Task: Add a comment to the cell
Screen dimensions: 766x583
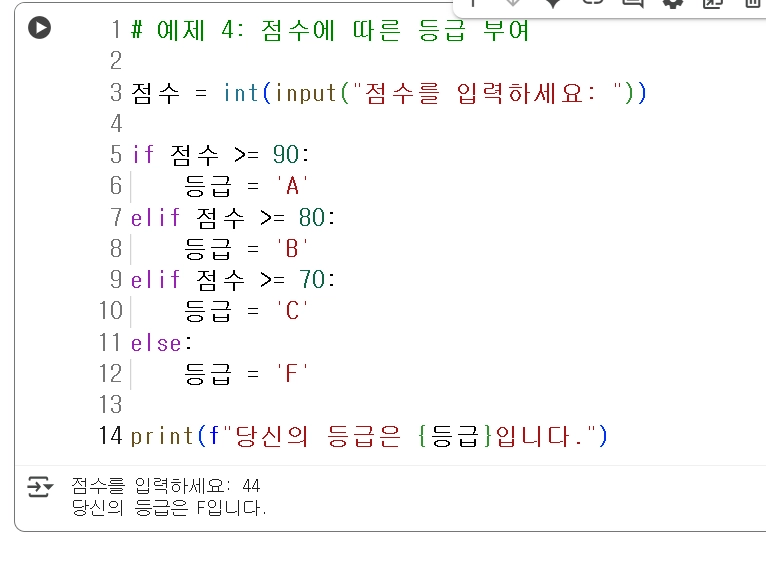Action: coord(633,2)
